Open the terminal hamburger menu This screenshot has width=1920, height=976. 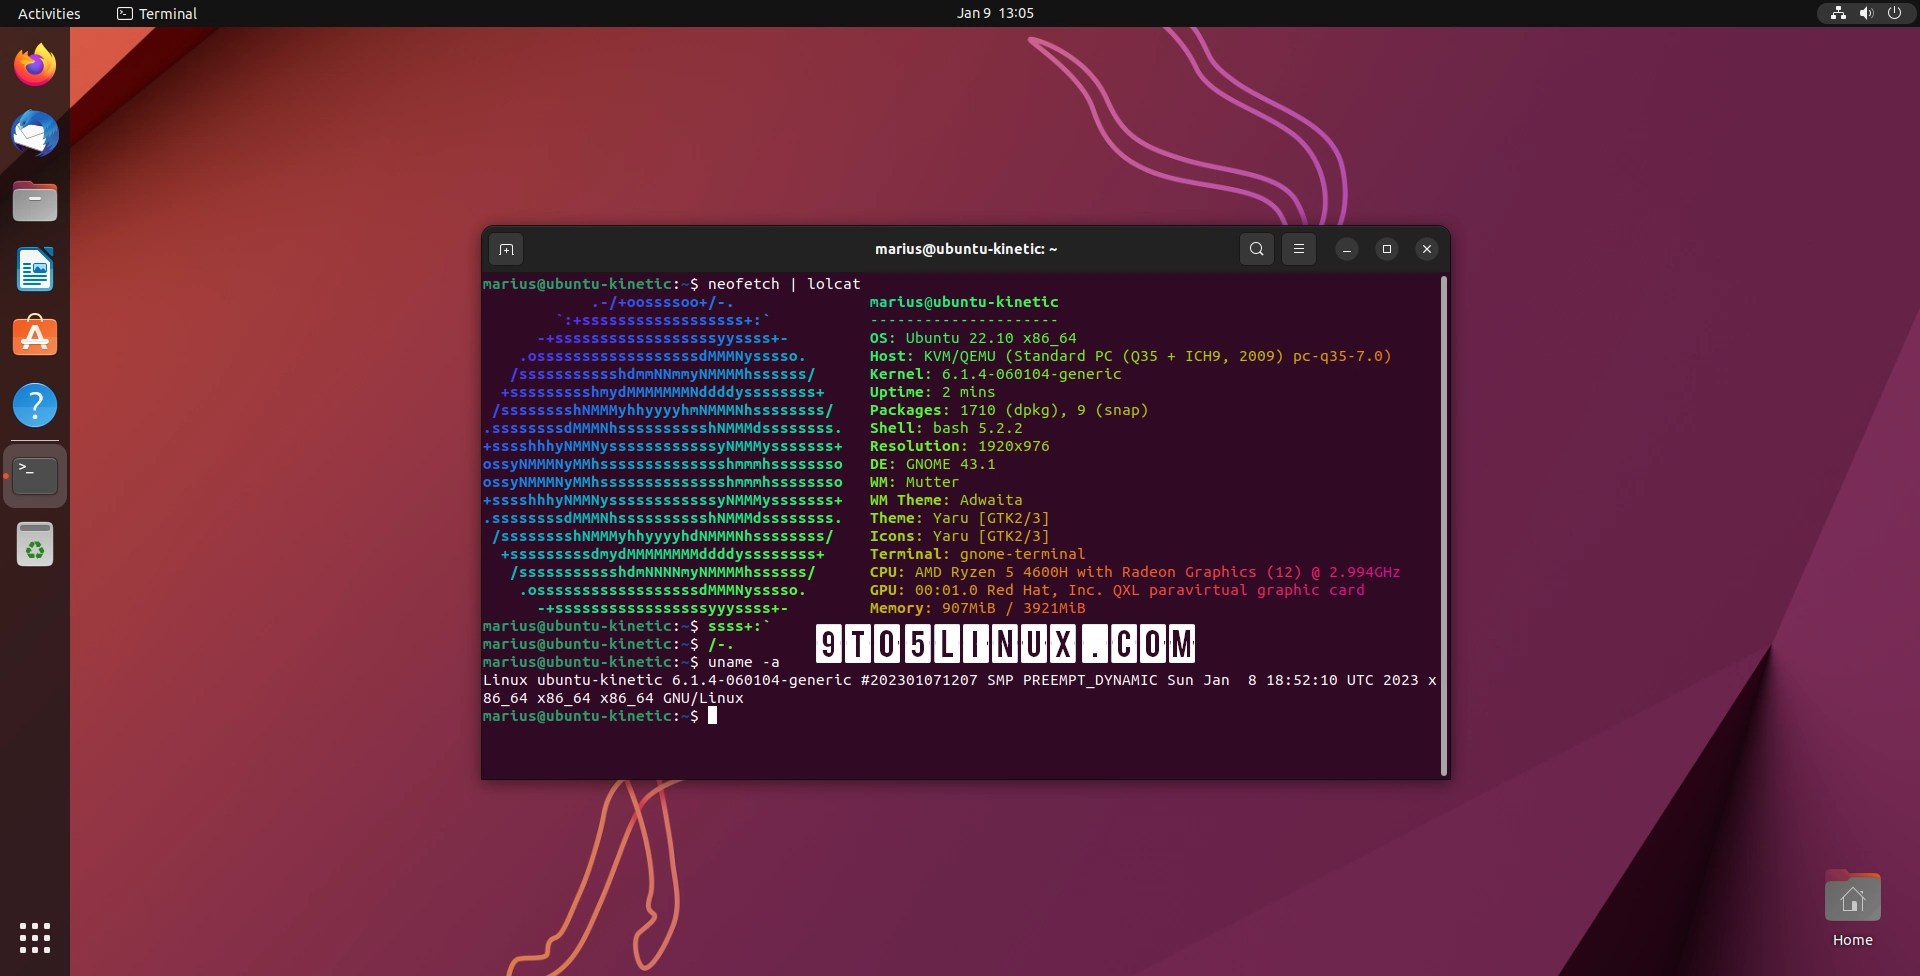[x=1299, y=249]
